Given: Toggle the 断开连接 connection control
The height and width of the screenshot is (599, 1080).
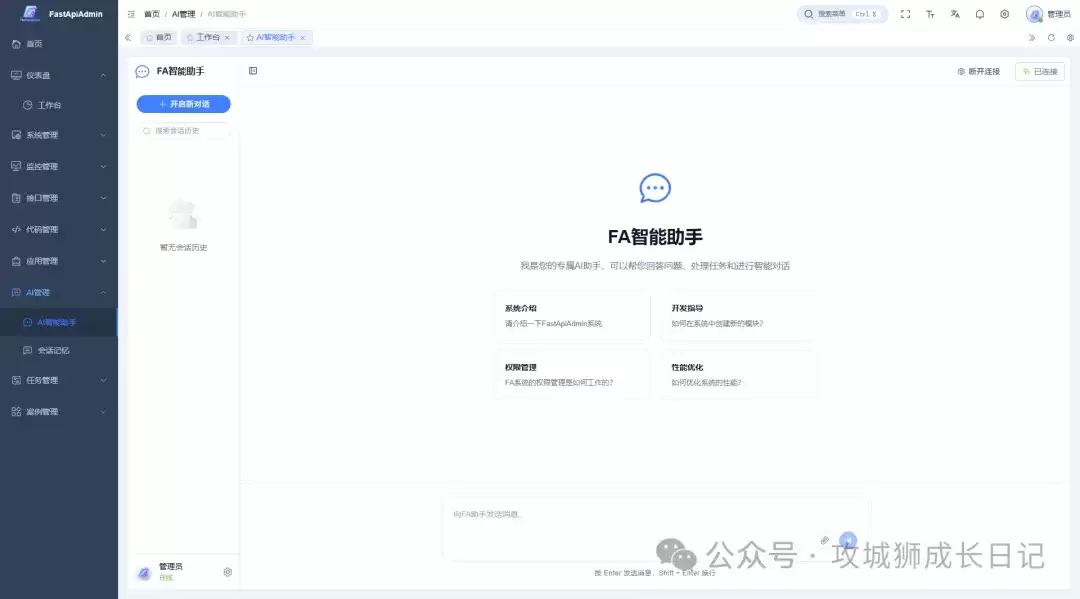Looking at the screenshot, I should 978,72.
